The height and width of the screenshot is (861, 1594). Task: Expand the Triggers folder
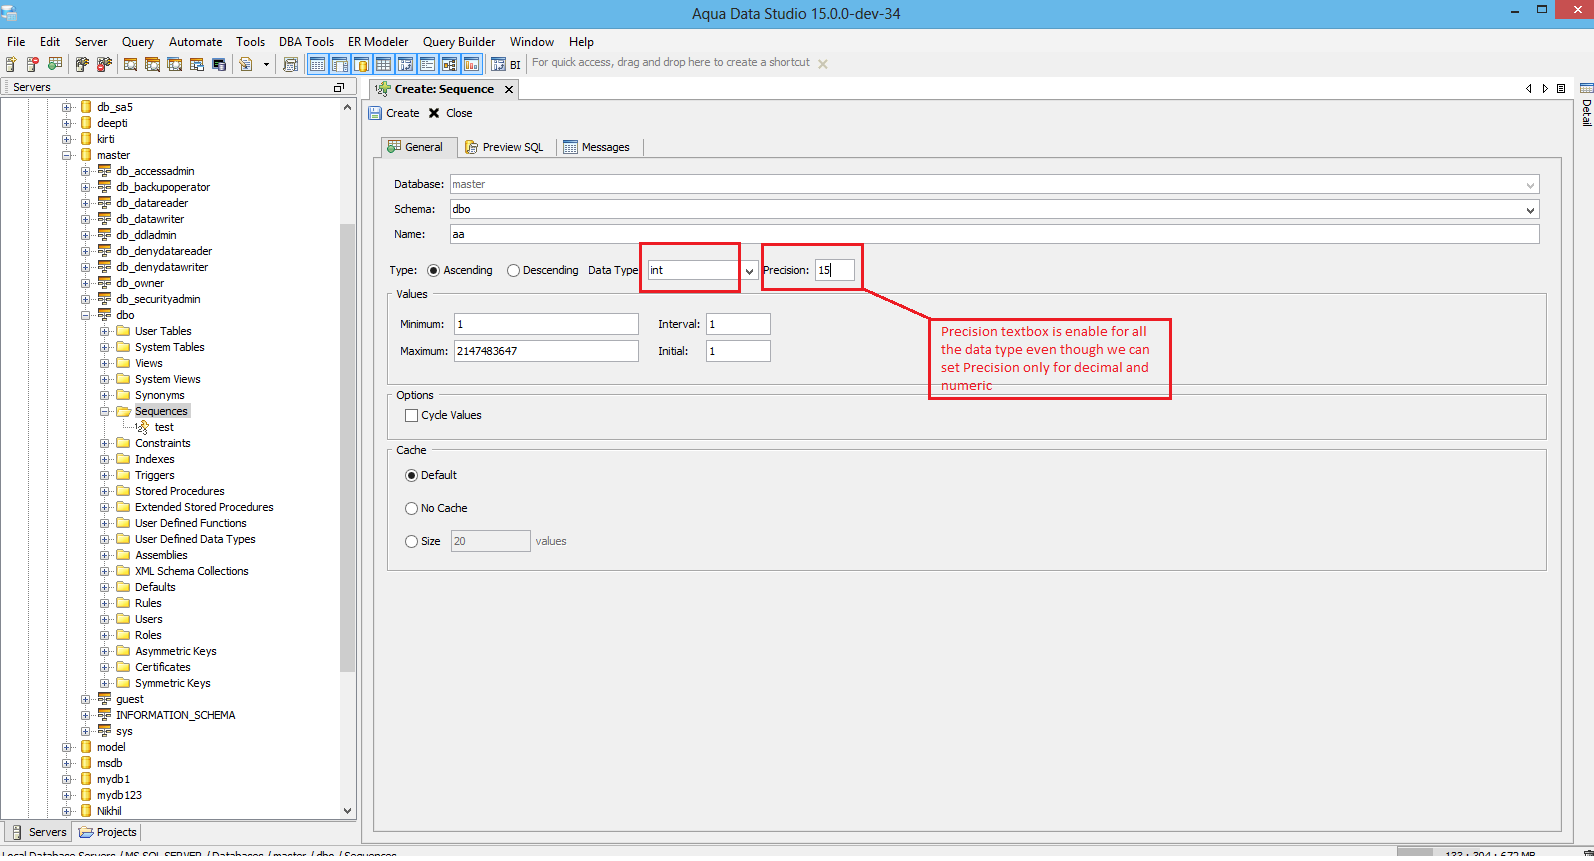pyautogui.click(x=105, y=475)
